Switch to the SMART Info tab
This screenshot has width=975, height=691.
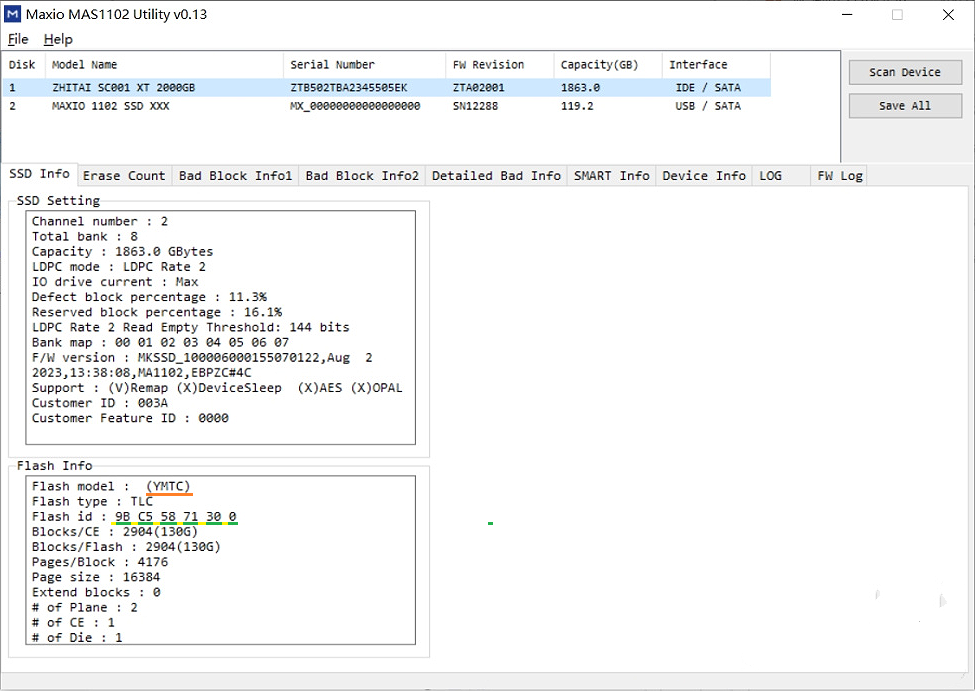(611, 176)
